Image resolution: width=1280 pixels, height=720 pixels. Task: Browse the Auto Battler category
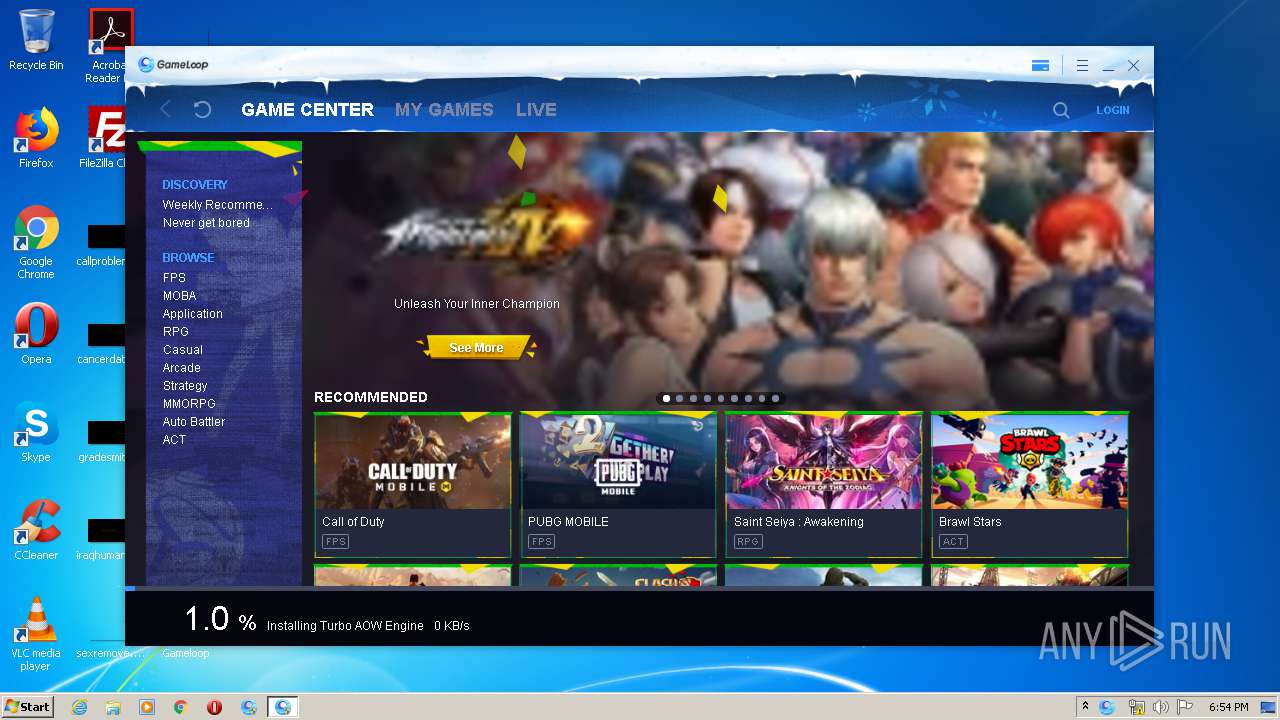click(x=194, y=422)
